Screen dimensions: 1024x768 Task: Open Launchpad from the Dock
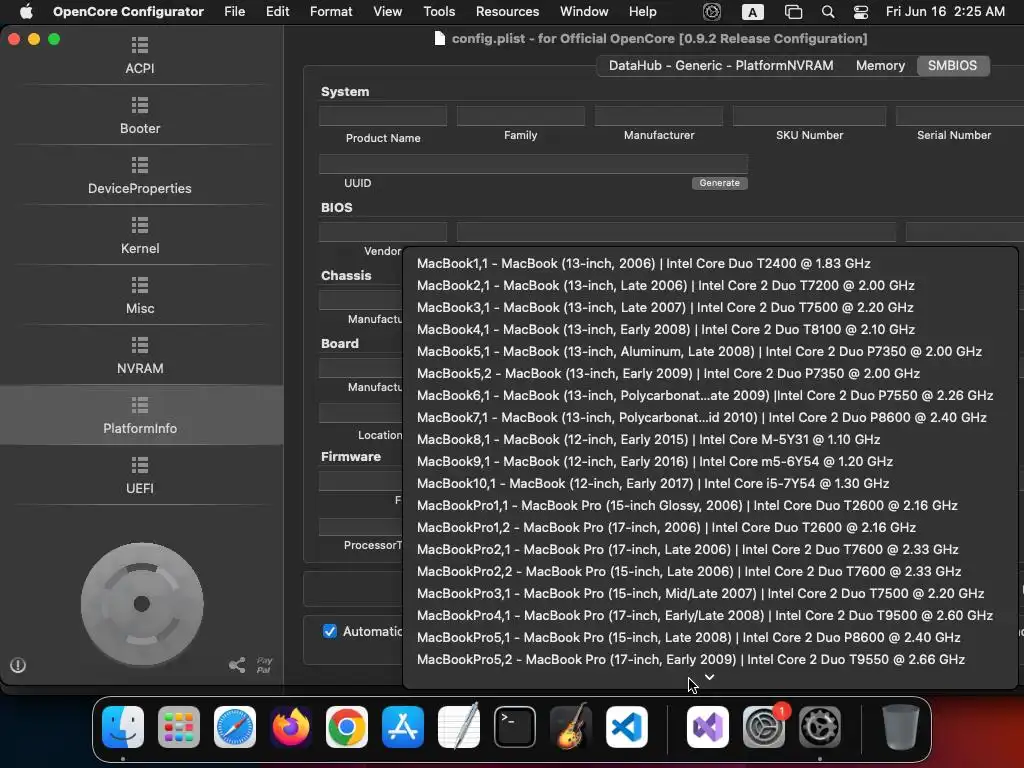[178, 727]
